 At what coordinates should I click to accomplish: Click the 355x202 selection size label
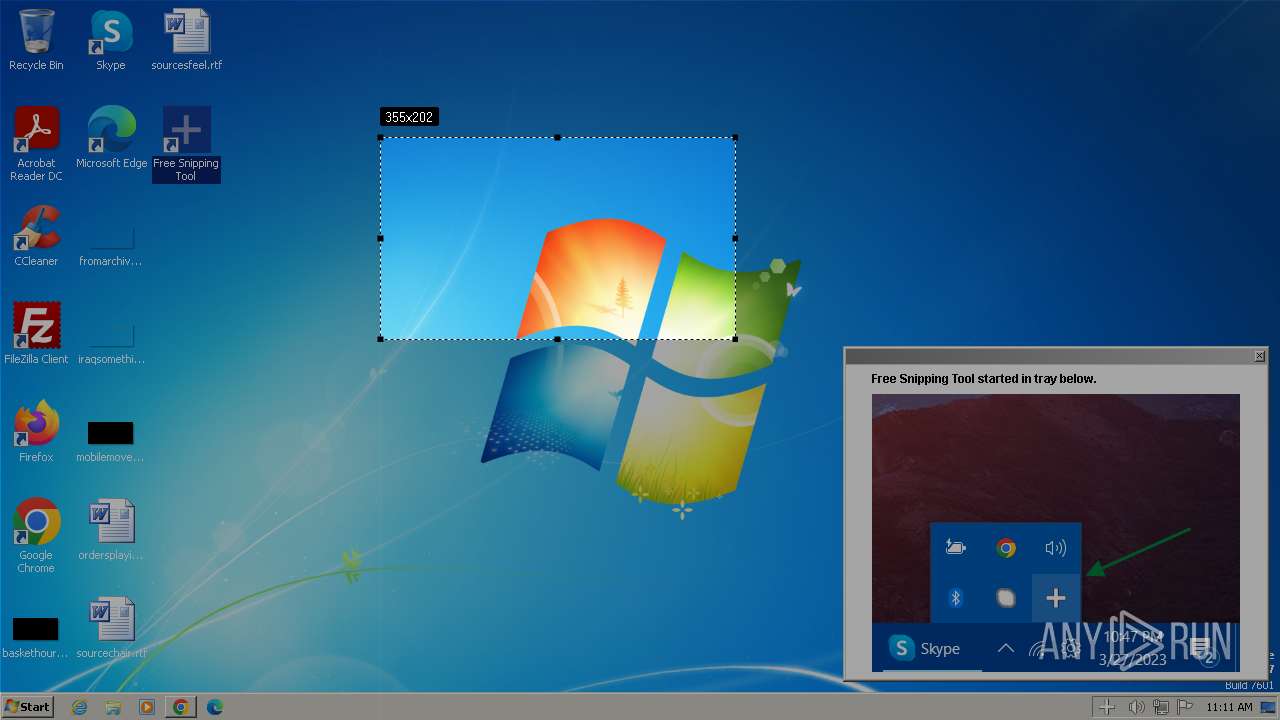tap(409, 117)
